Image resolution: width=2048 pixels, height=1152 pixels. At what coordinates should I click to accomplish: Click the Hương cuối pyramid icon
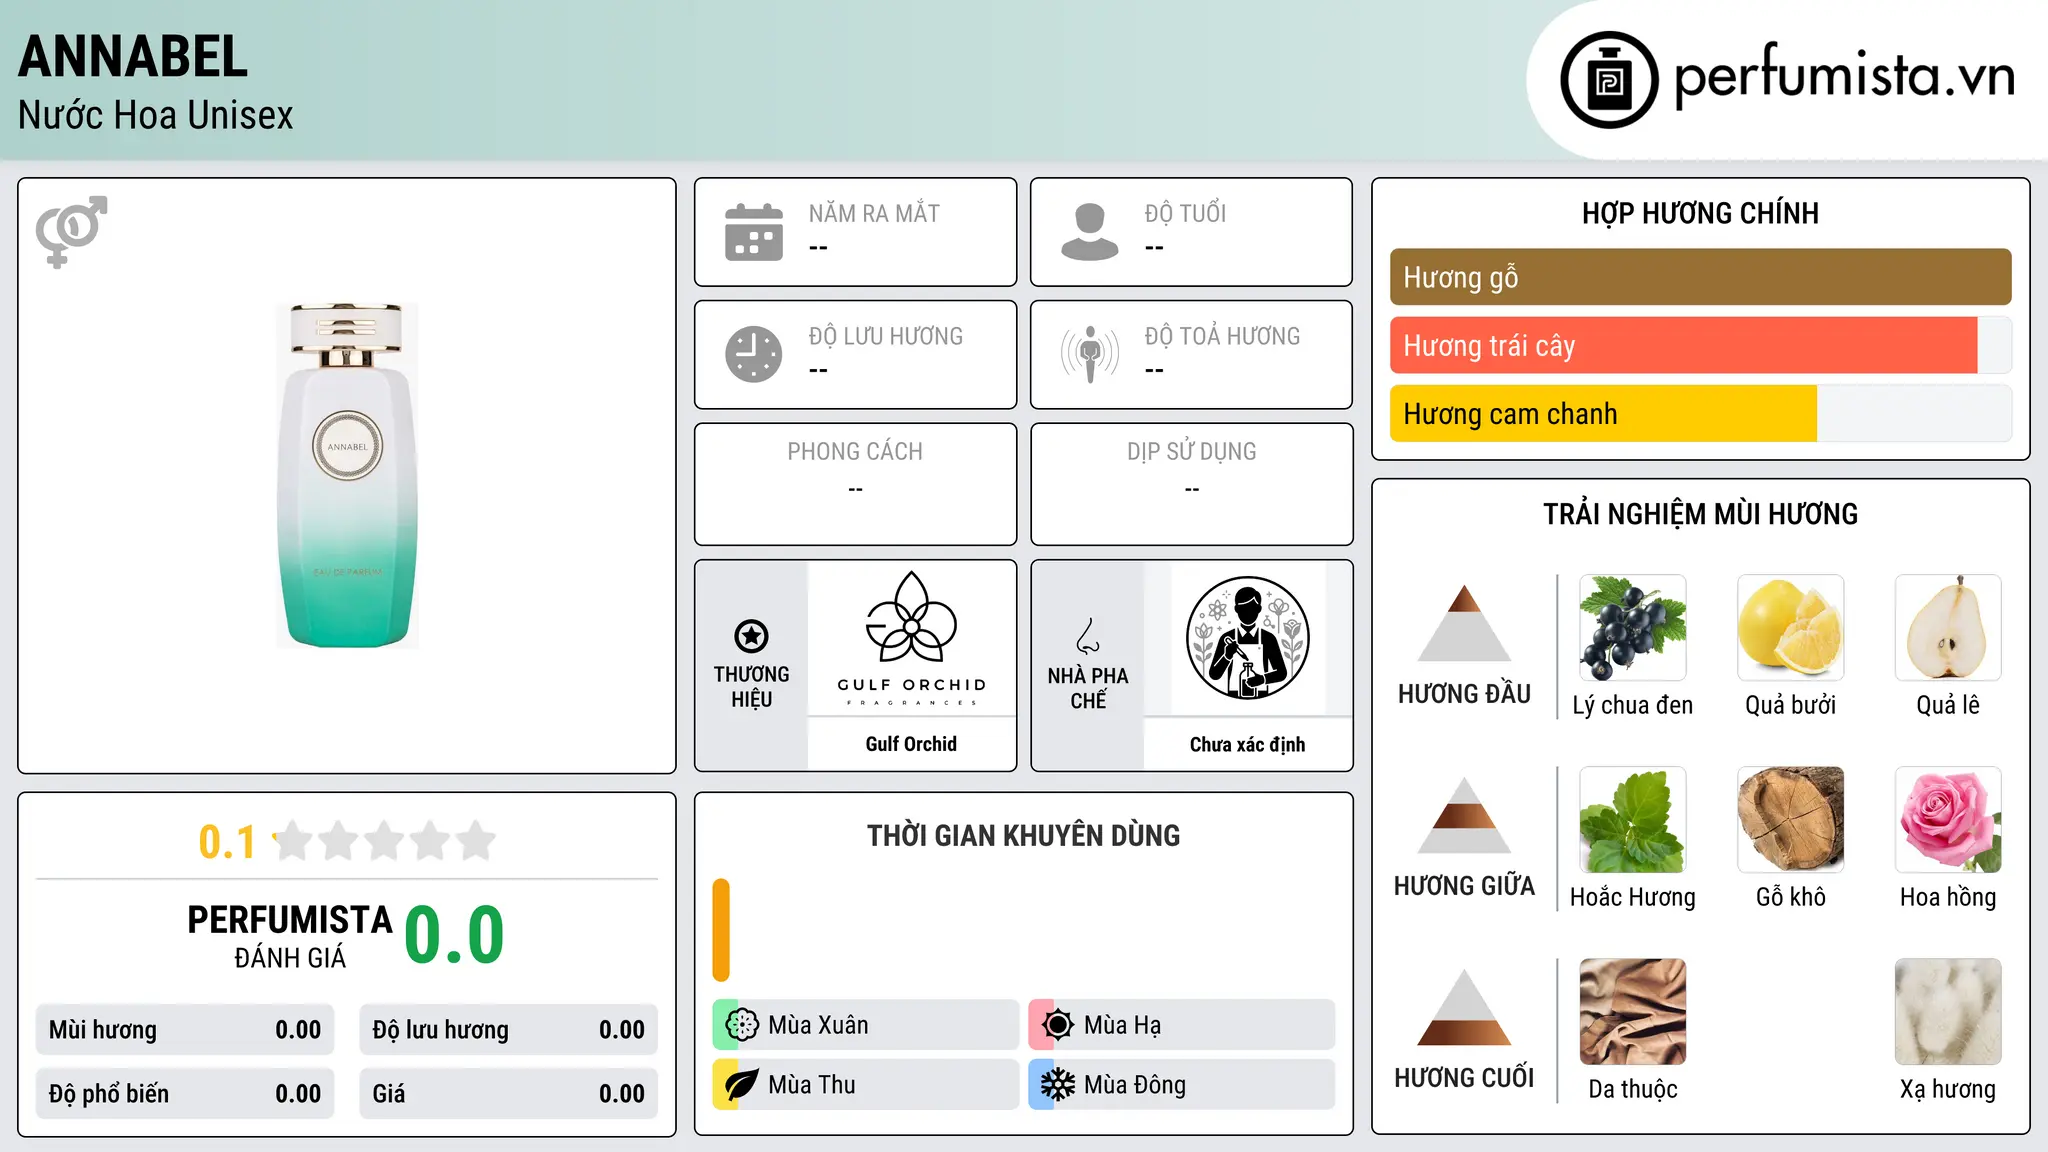point(1464,1007)
